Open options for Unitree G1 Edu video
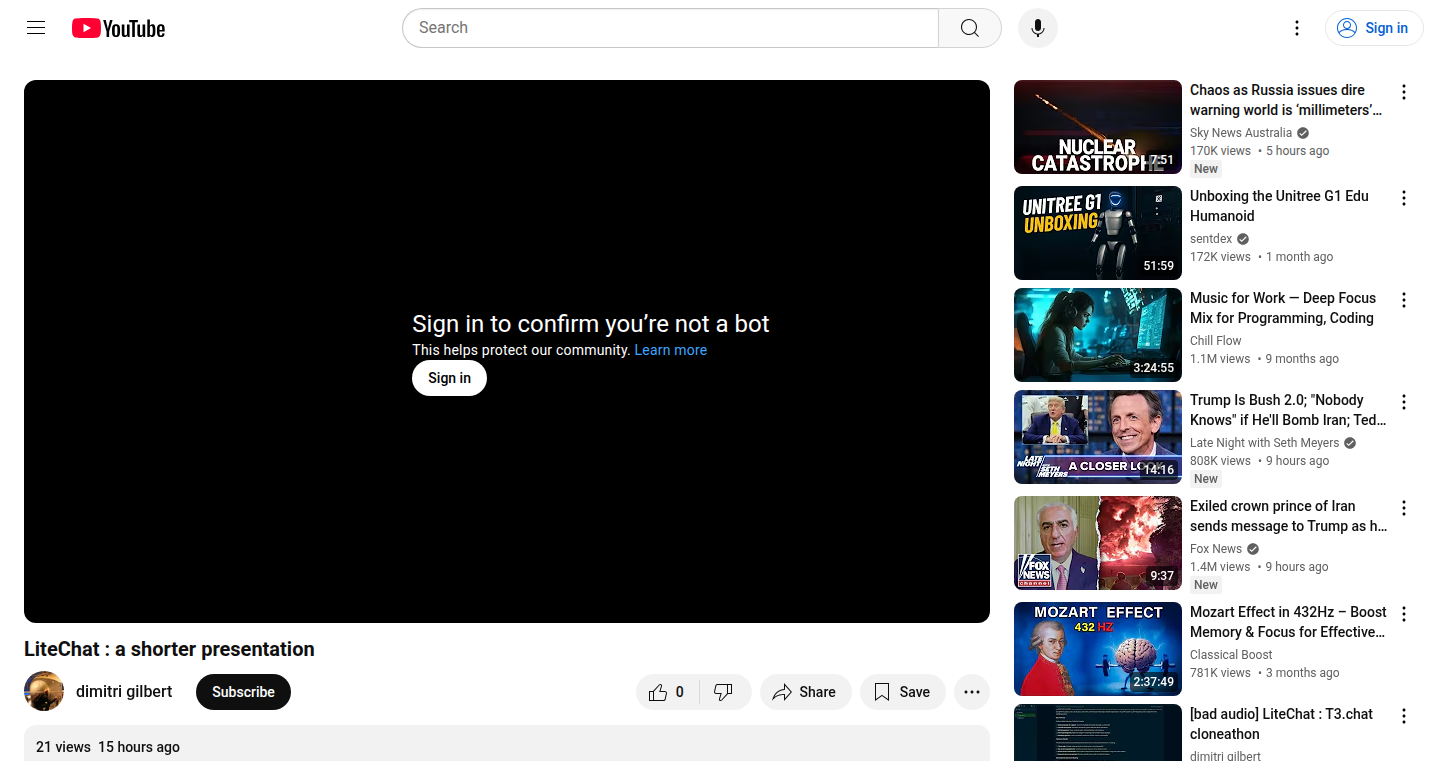Image resolution: width=1440 pixels, height=761 pixels. [x=1404, y=198]
